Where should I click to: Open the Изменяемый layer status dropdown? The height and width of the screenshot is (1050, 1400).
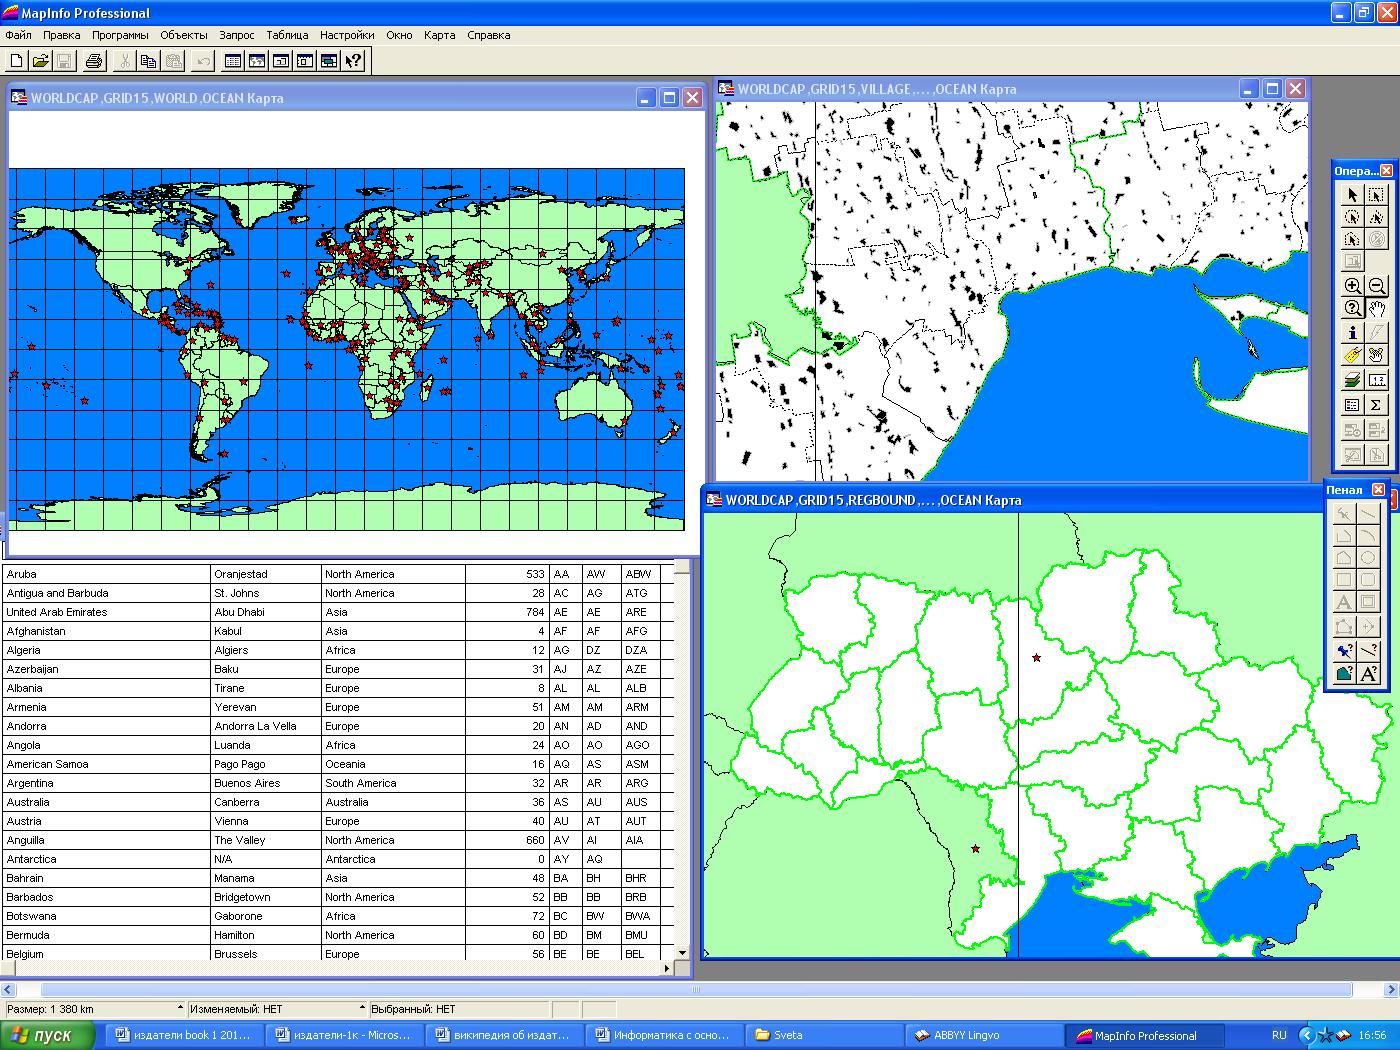coord(362,1008)
